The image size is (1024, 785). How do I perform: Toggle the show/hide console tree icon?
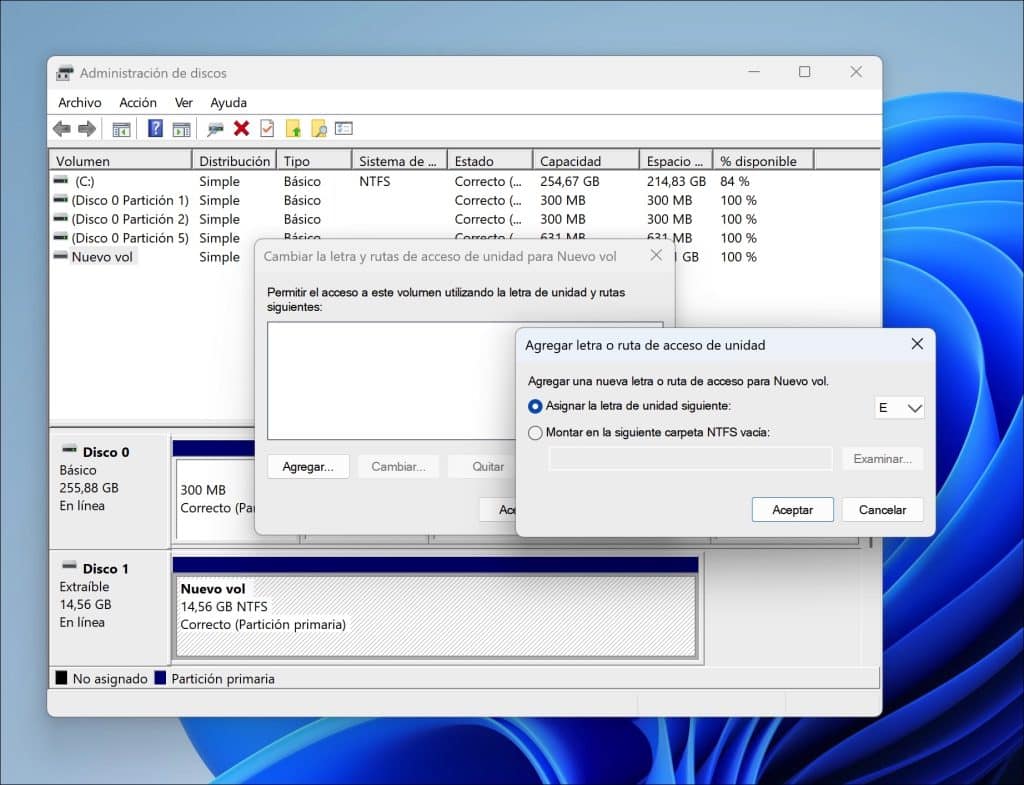121,129
